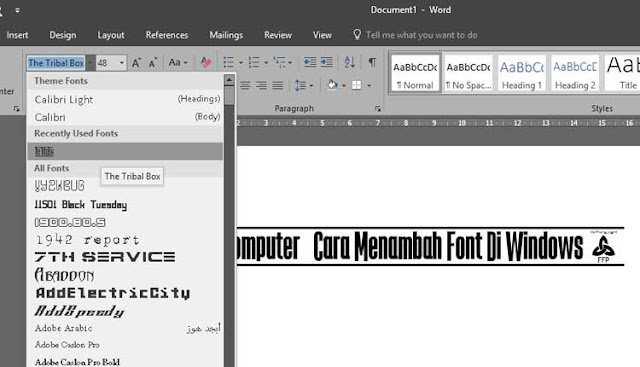Apply the Heading 2 style
This screenshot has height=367, width=640.
(x=575, y=73)
